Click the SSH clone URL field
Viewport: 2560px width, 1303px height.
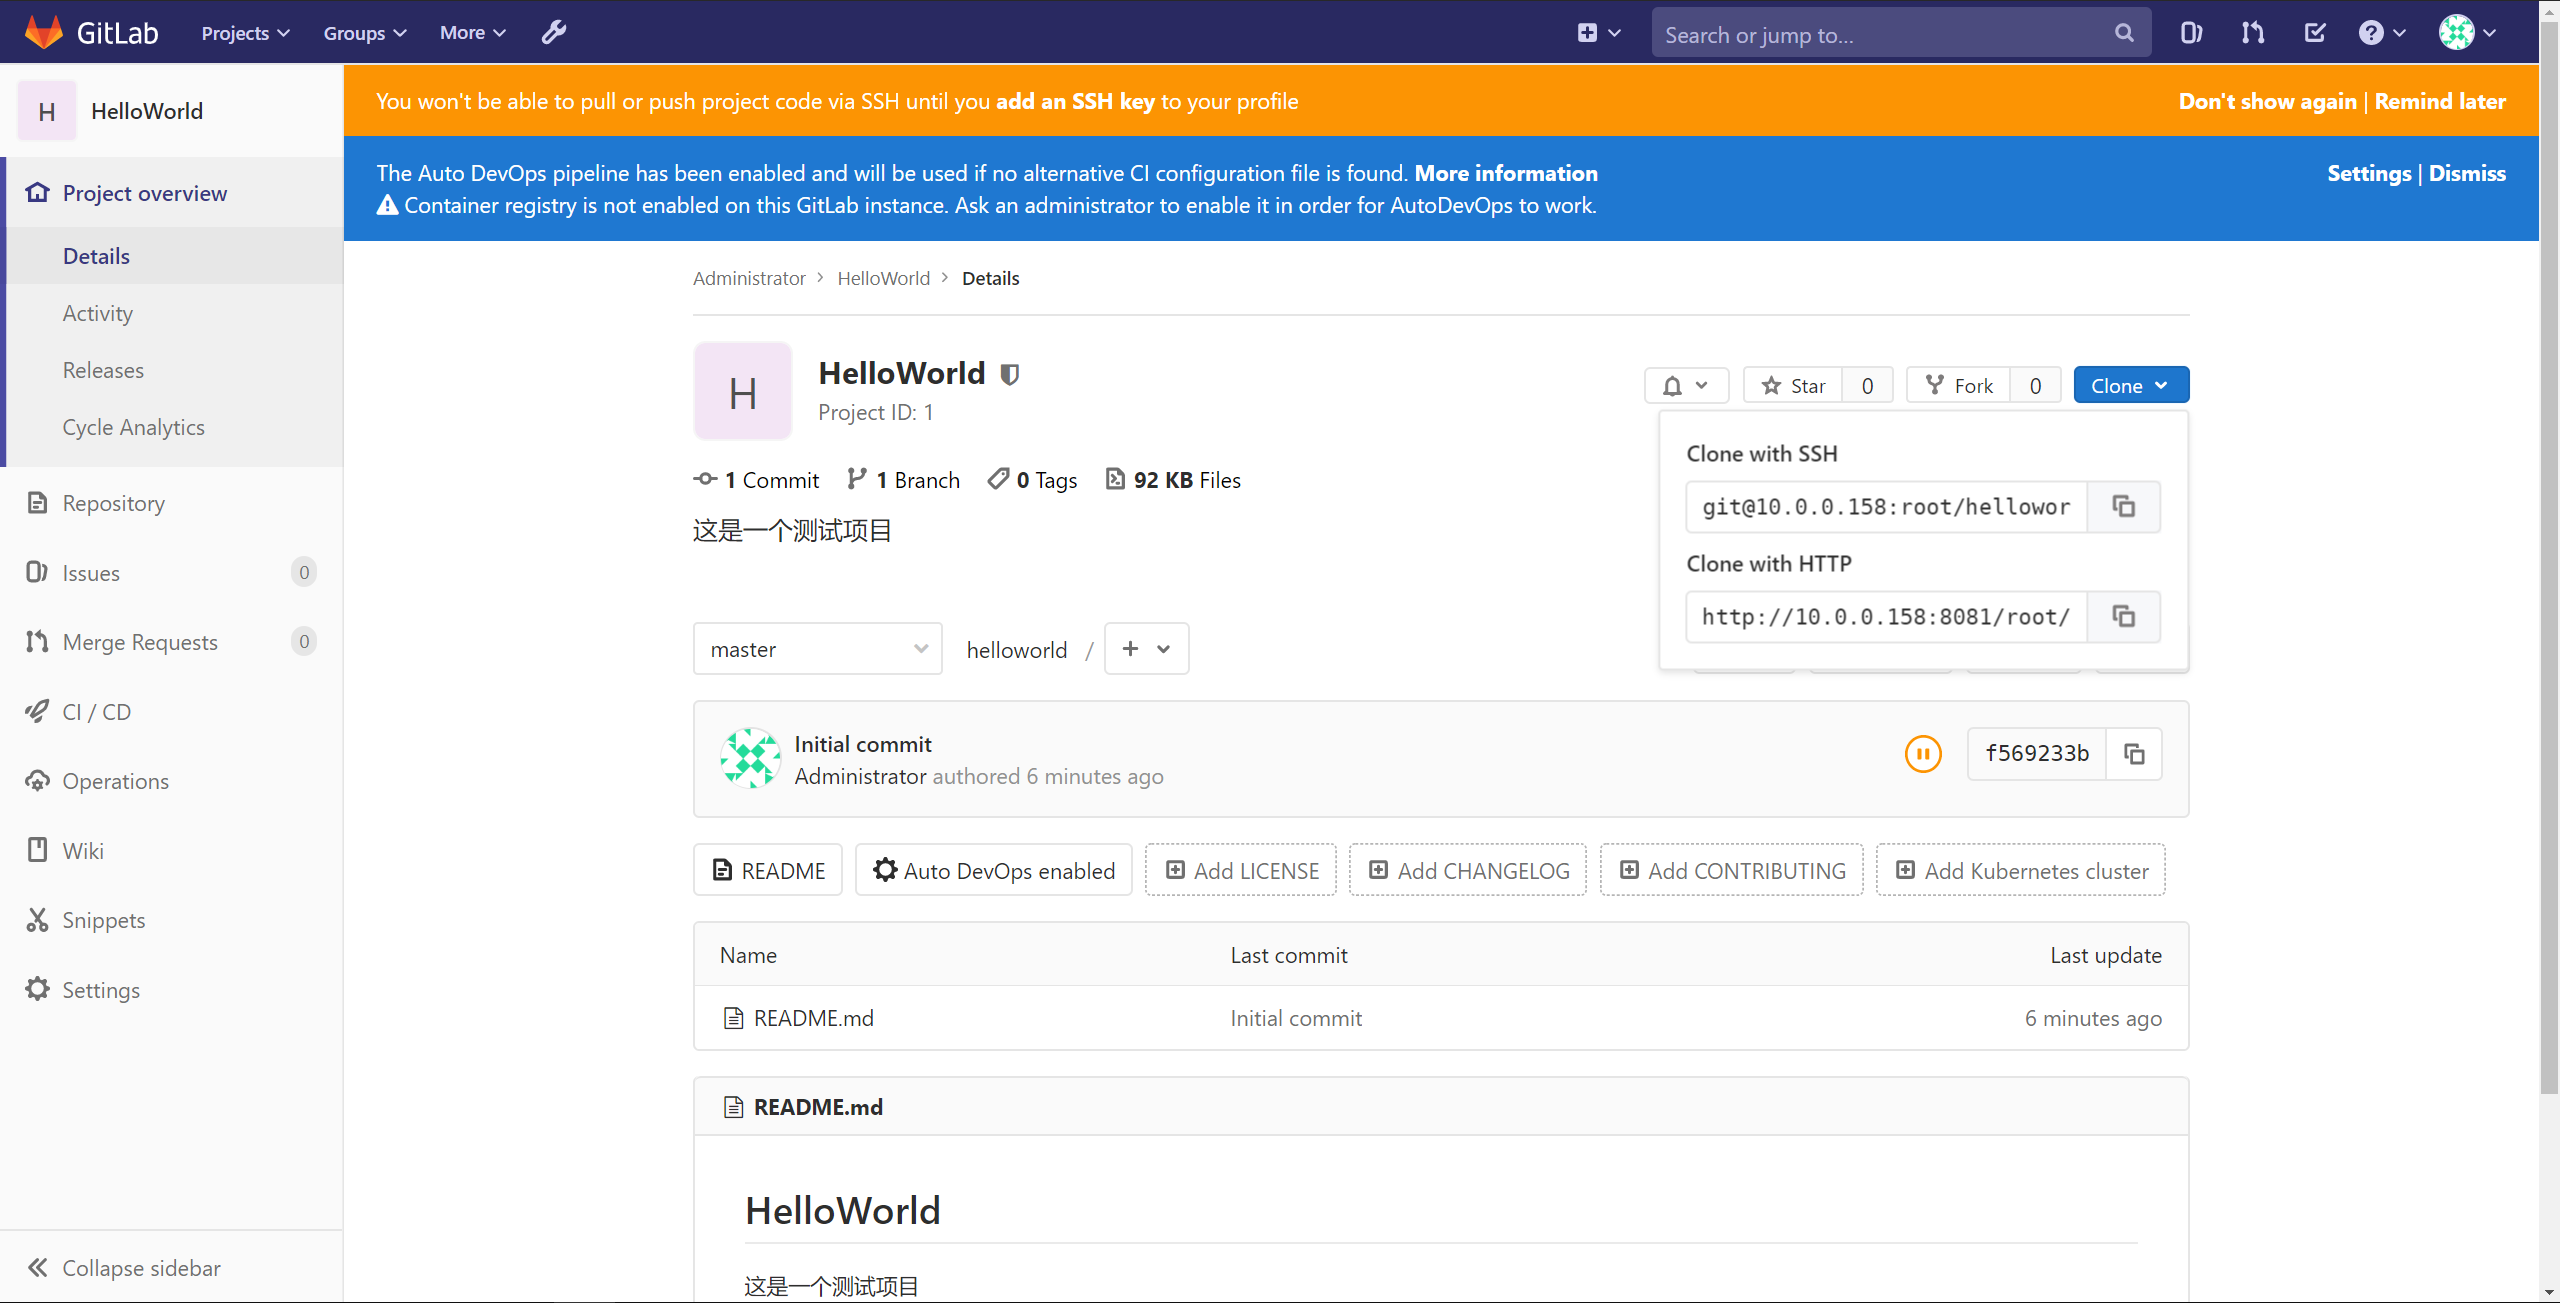1886,507
